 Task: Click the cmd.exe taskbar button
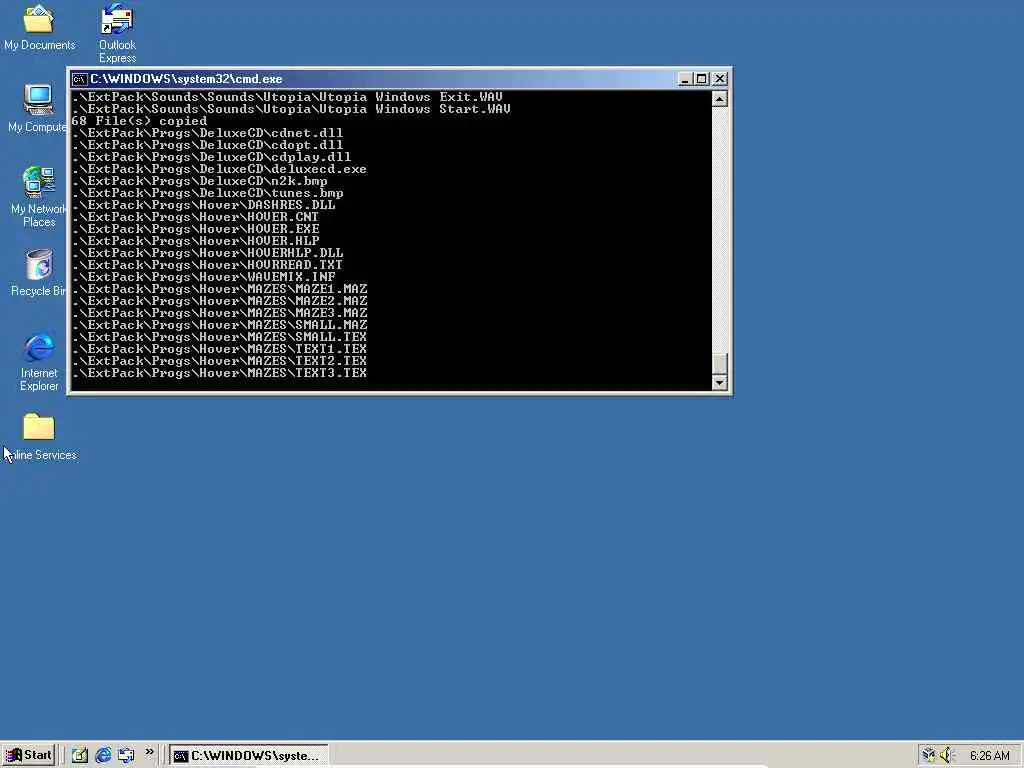[249, 756]
